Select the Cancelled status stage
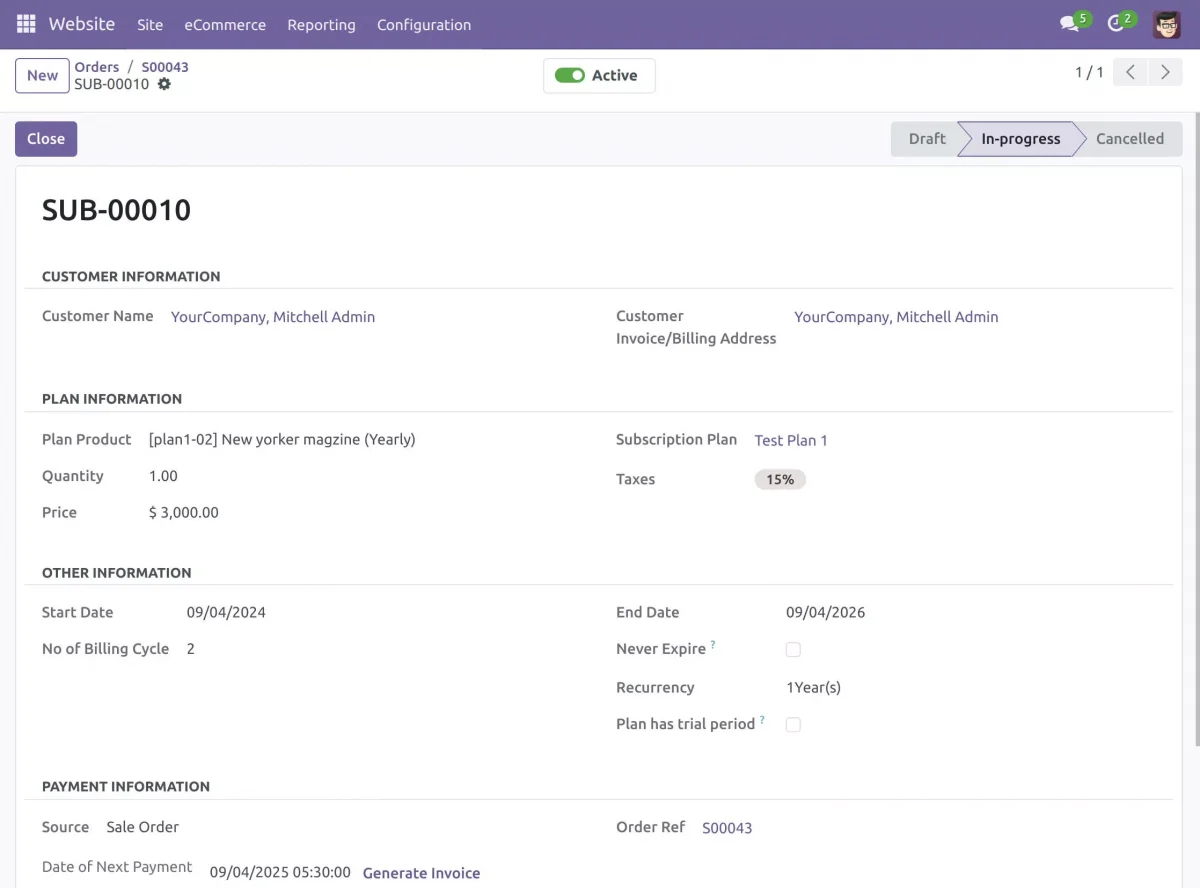Viewport: 1200px width, 888px height. [1129, 139]
